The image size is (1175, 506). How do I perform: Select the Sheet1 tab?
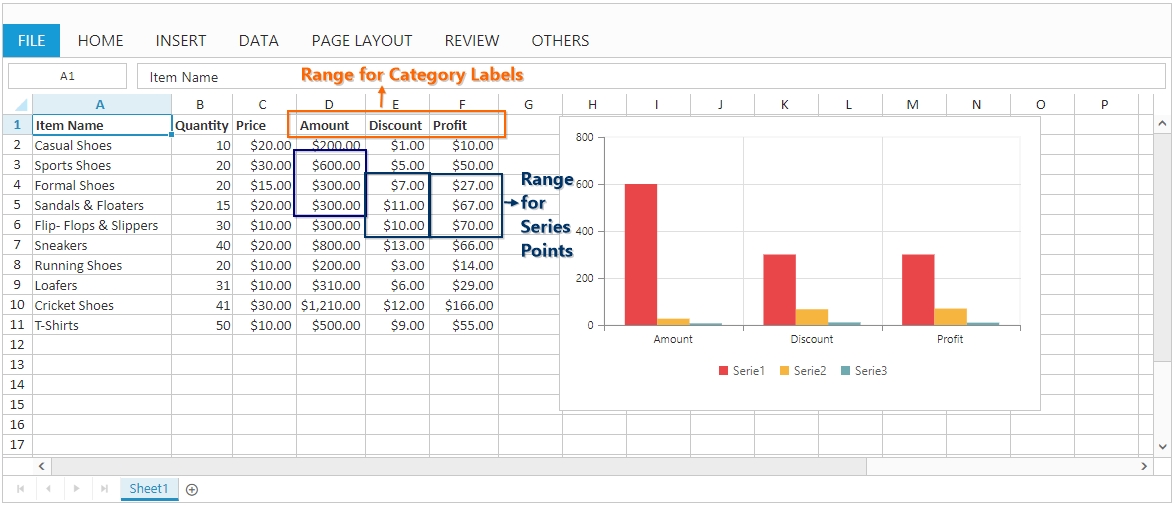coord(149,488)
